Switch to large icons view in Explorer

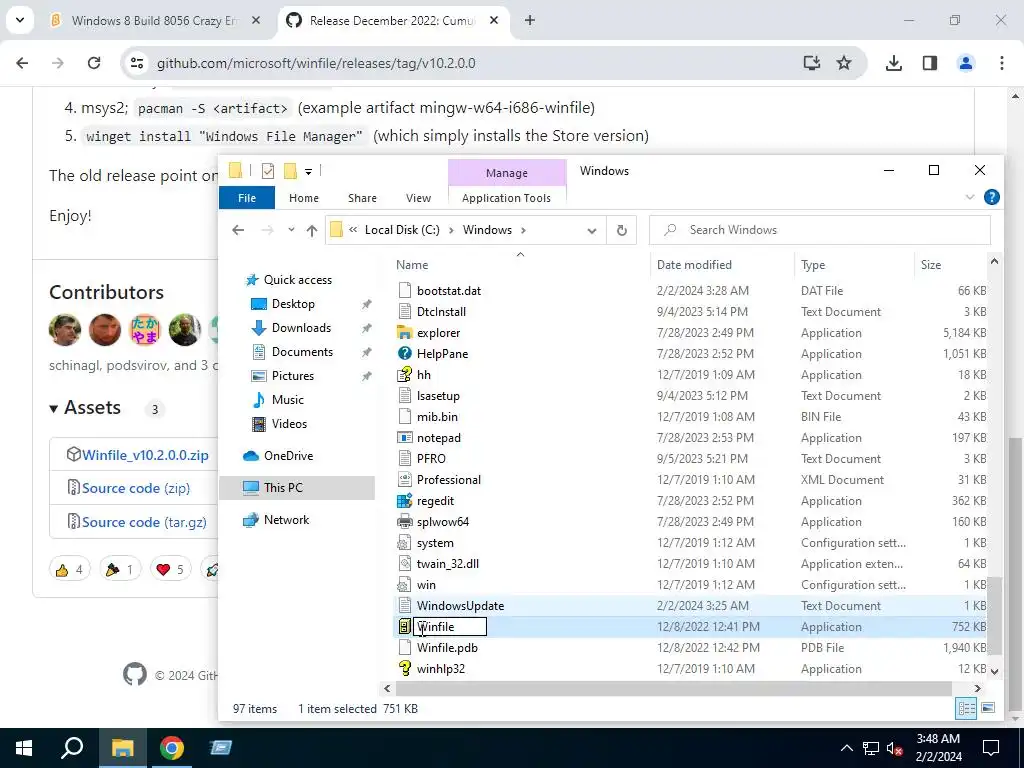pos(988,708)
